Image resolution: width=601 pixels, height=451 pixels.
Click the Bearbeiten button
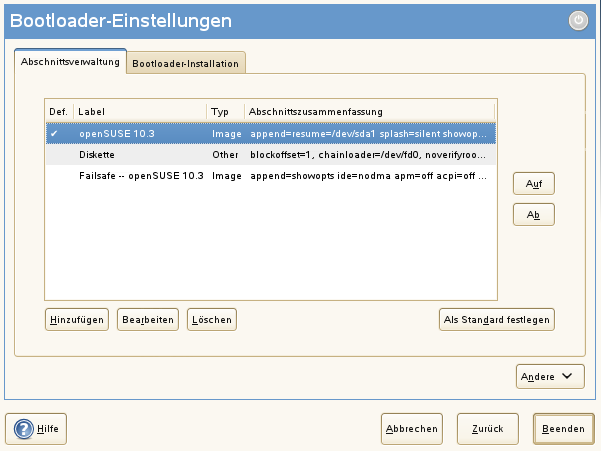(148, 320)
